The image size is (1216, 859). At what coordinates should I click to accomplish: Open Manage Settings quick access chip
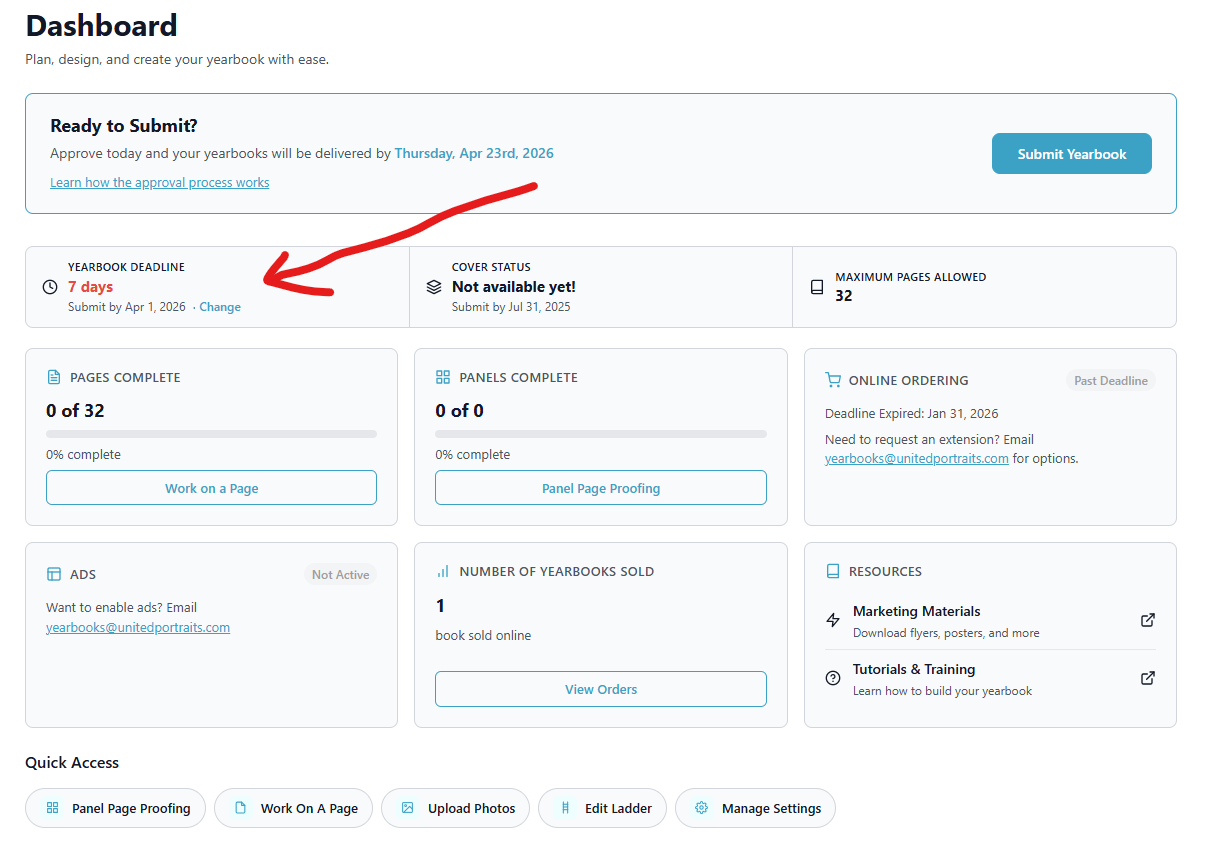755,808
